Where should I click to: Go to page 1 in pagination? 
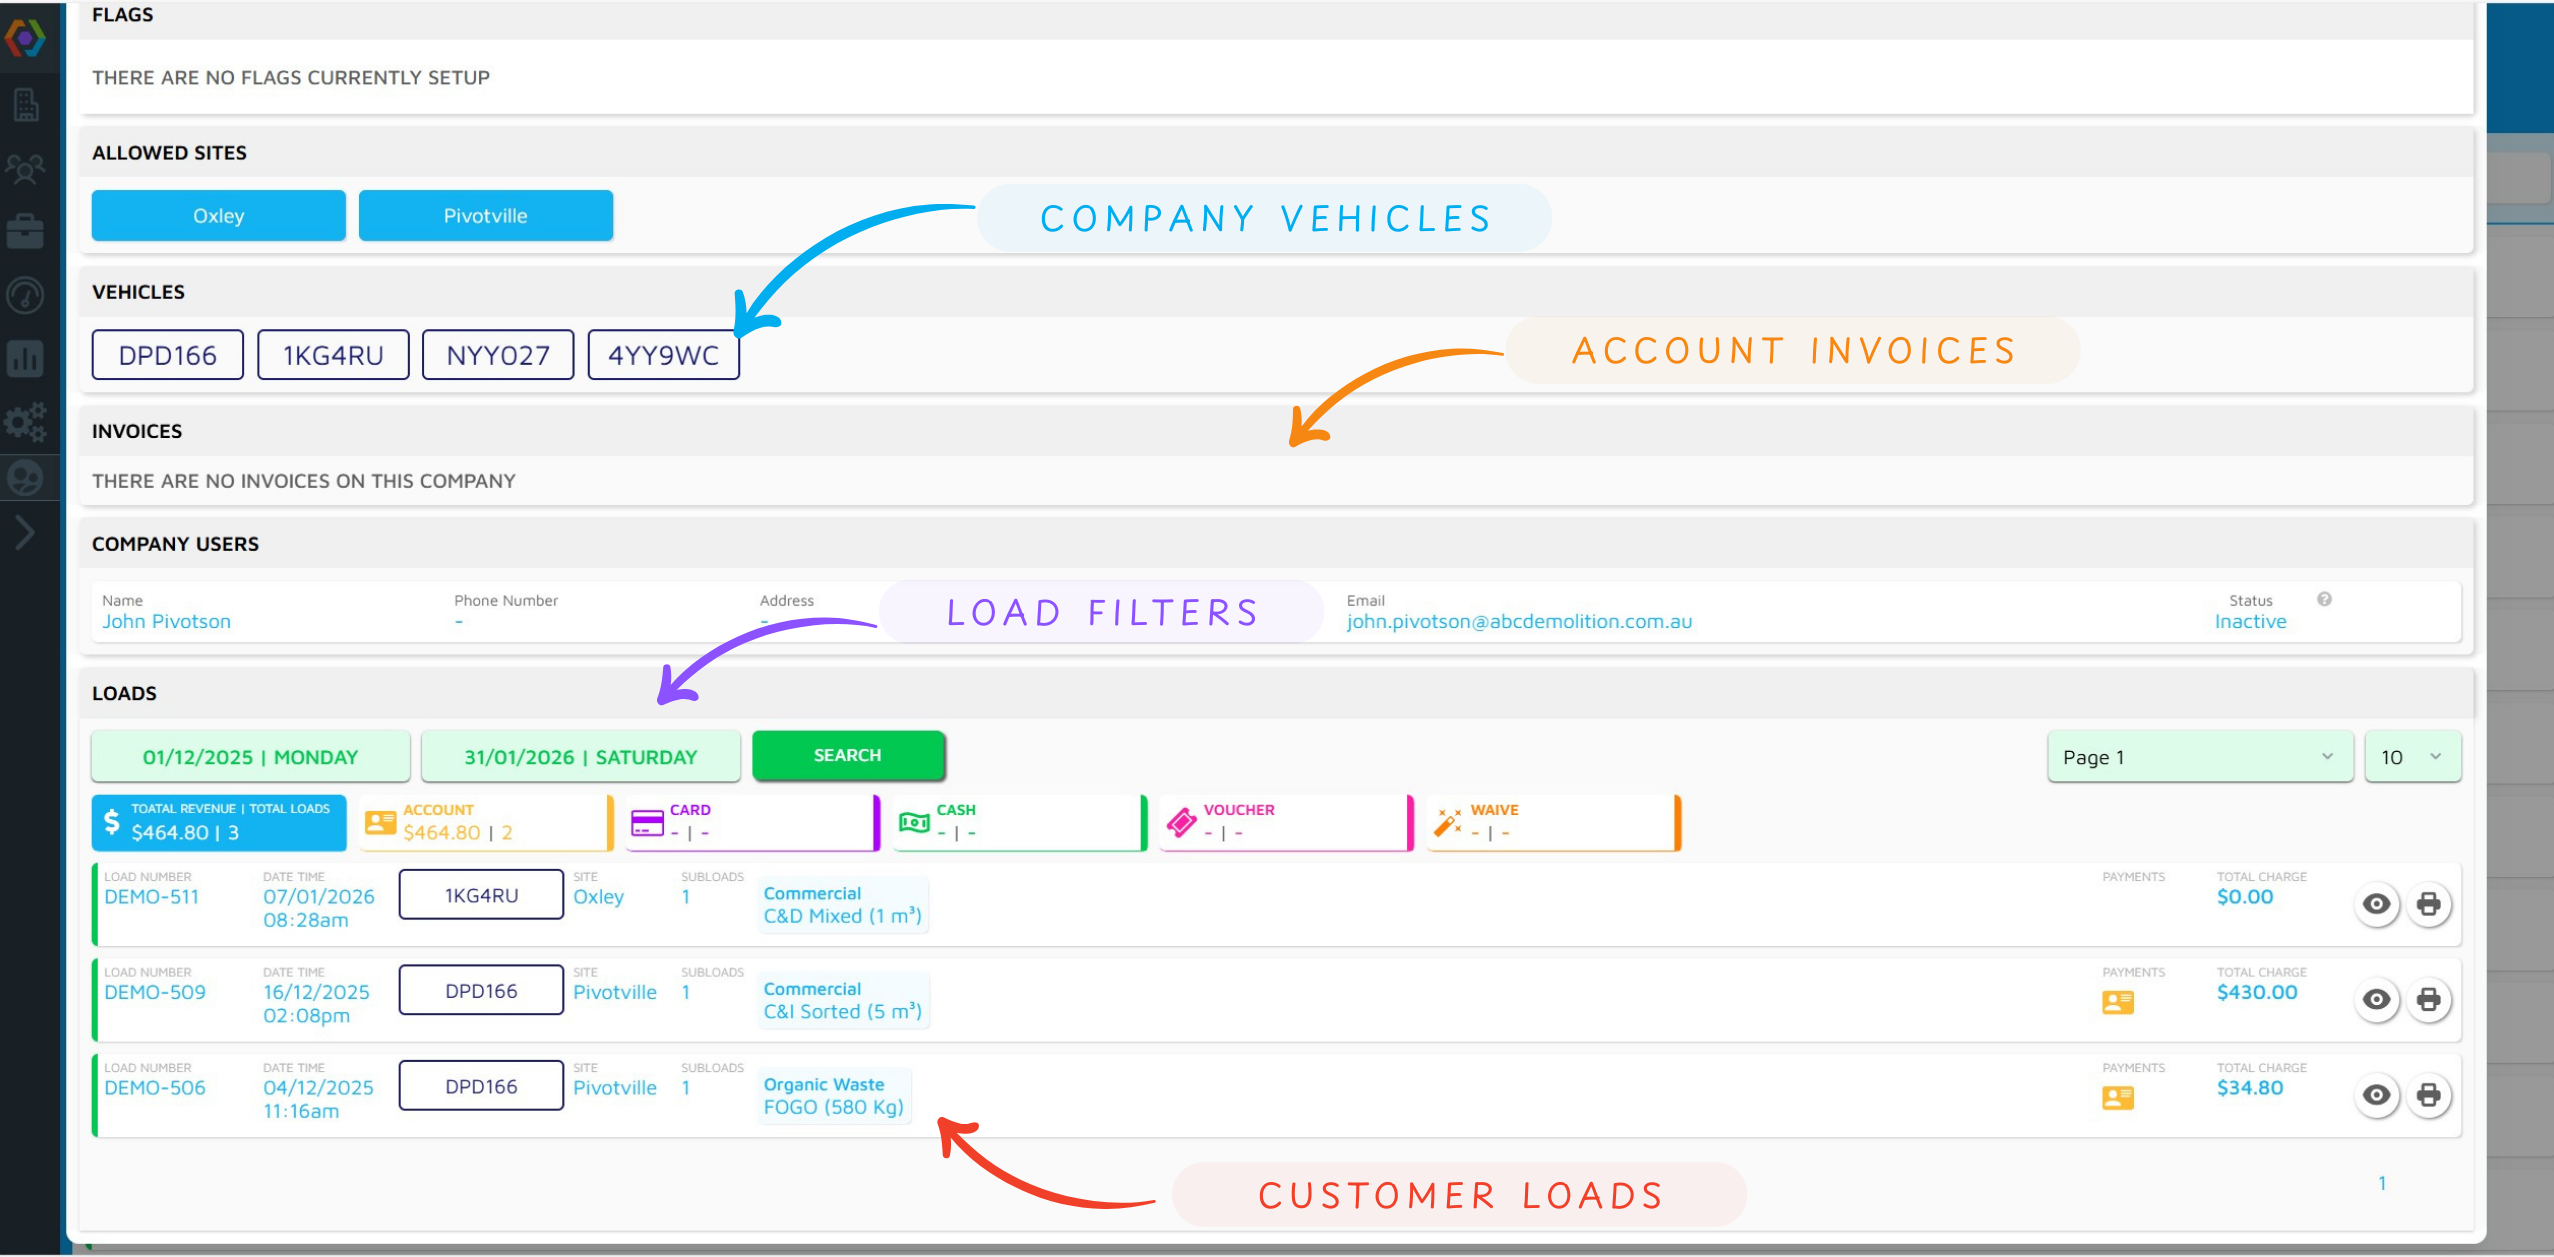coord(2382,1183)
